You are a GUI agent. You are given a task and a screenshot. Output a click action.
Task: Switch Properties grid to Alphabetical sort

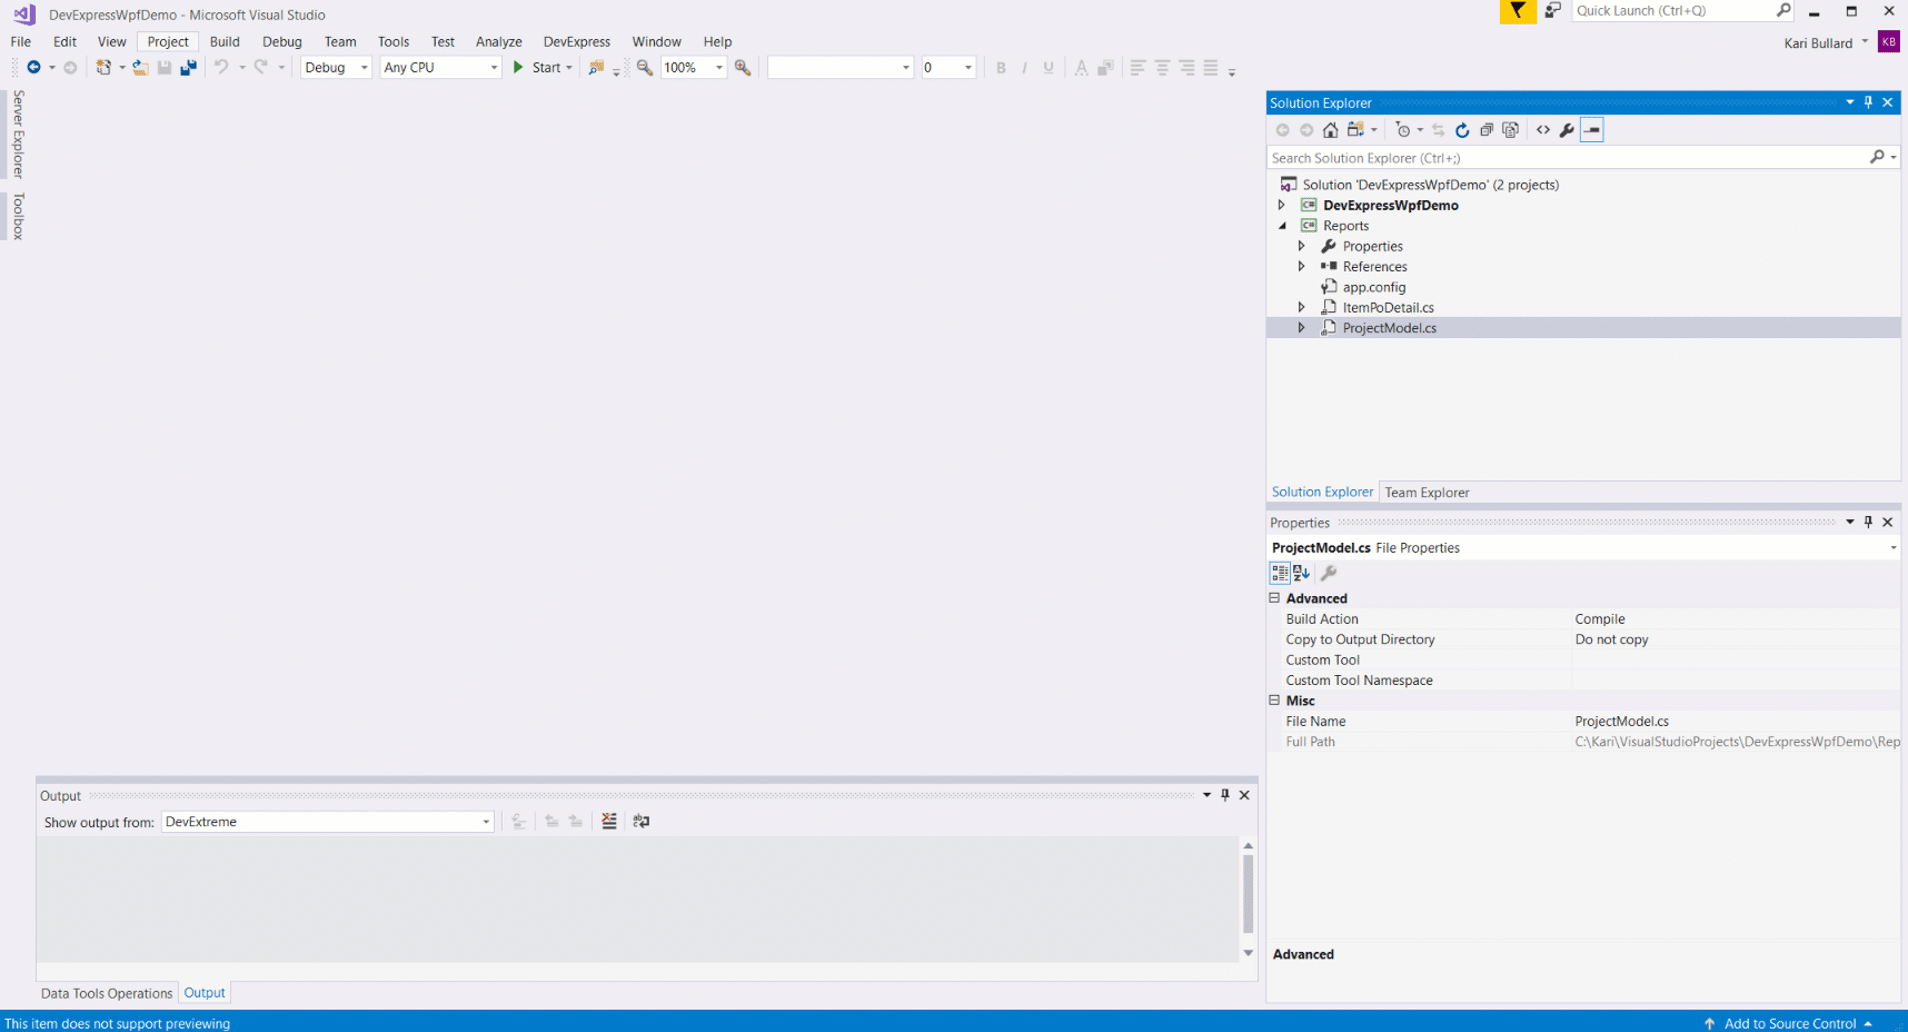click(1301, 573)
